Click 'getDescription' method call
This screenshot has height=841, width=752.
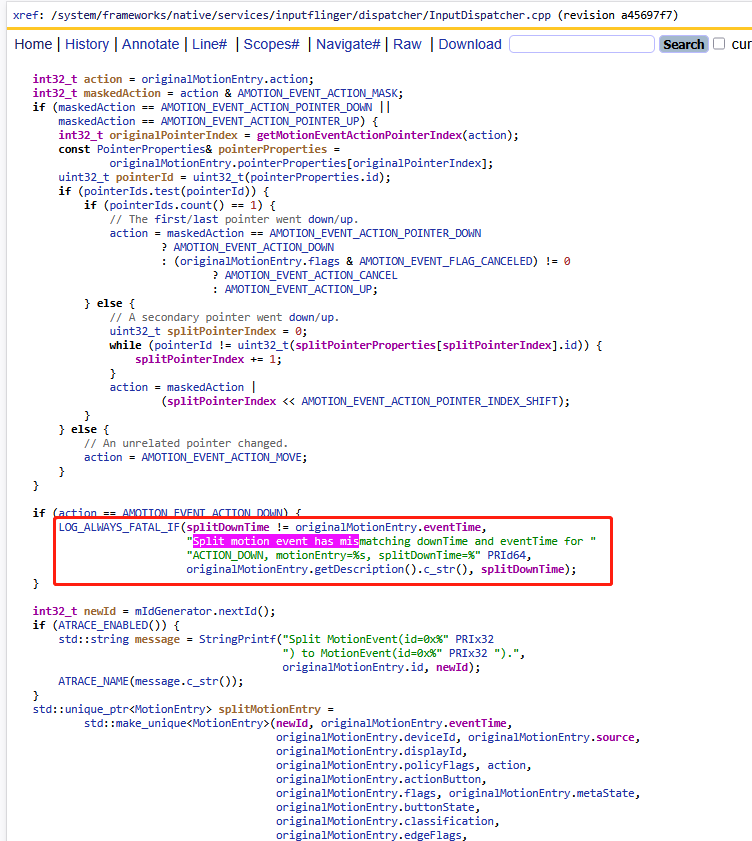pos(359,569)
